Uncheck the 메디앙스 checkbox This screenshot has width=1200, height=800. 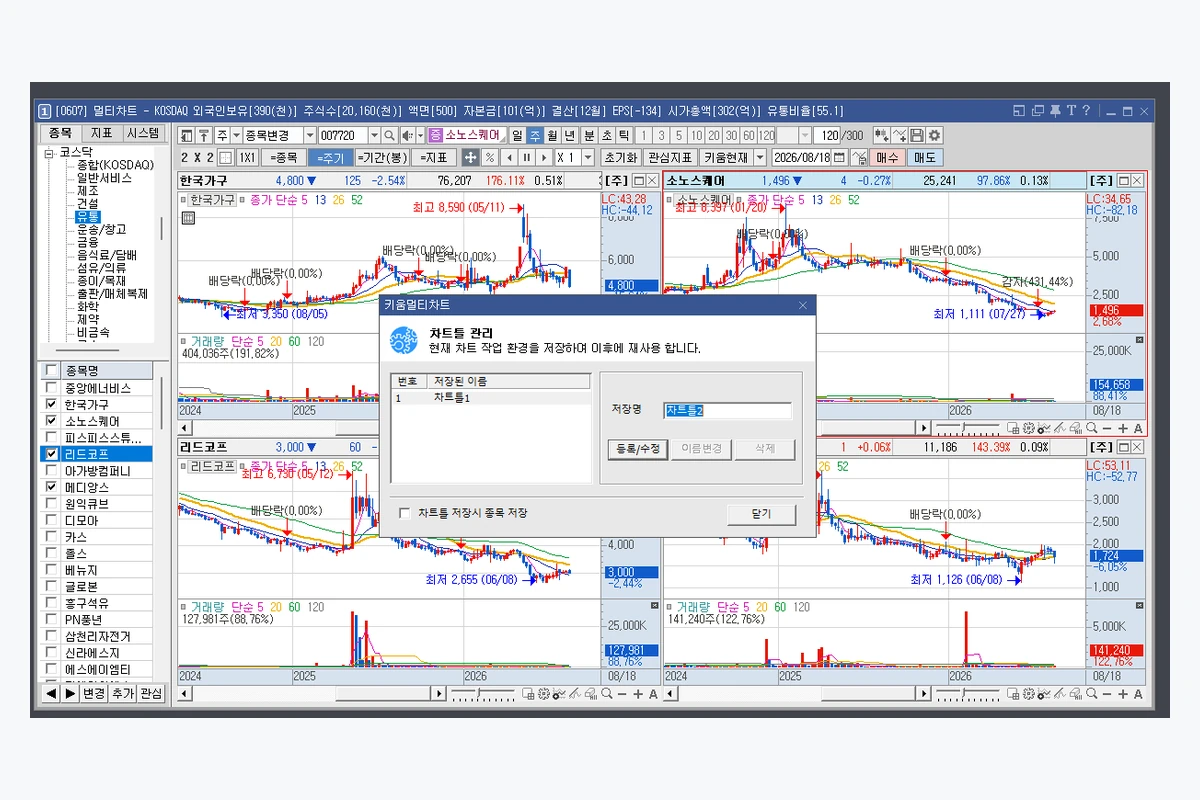51,487
